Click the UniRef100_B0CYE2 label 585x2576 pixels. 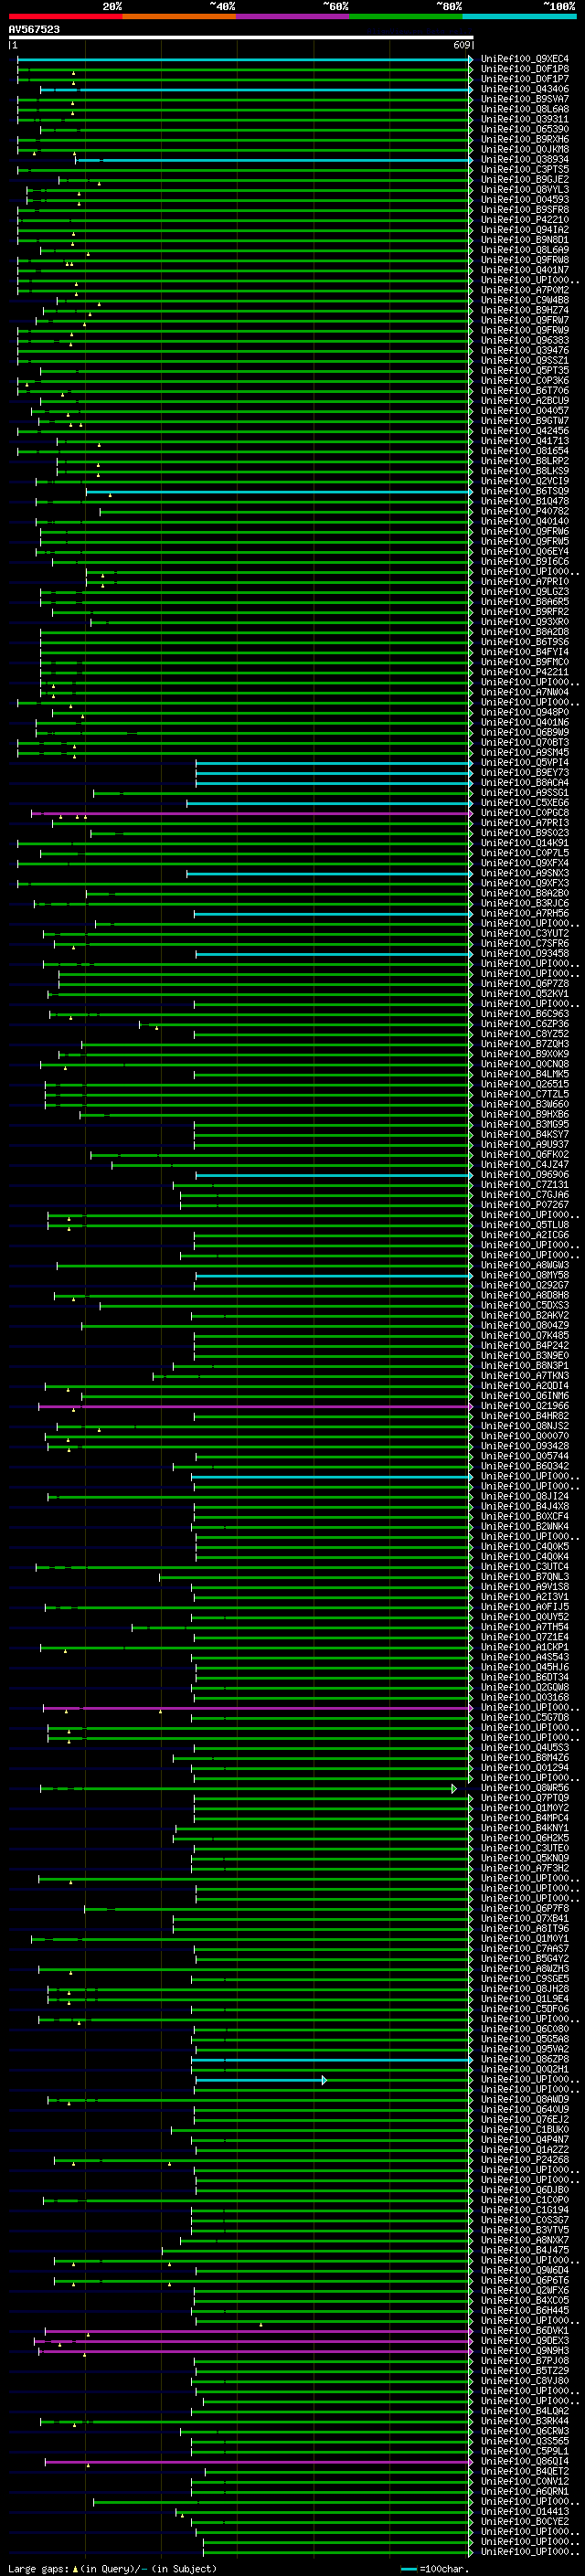tap(525, 2521)
